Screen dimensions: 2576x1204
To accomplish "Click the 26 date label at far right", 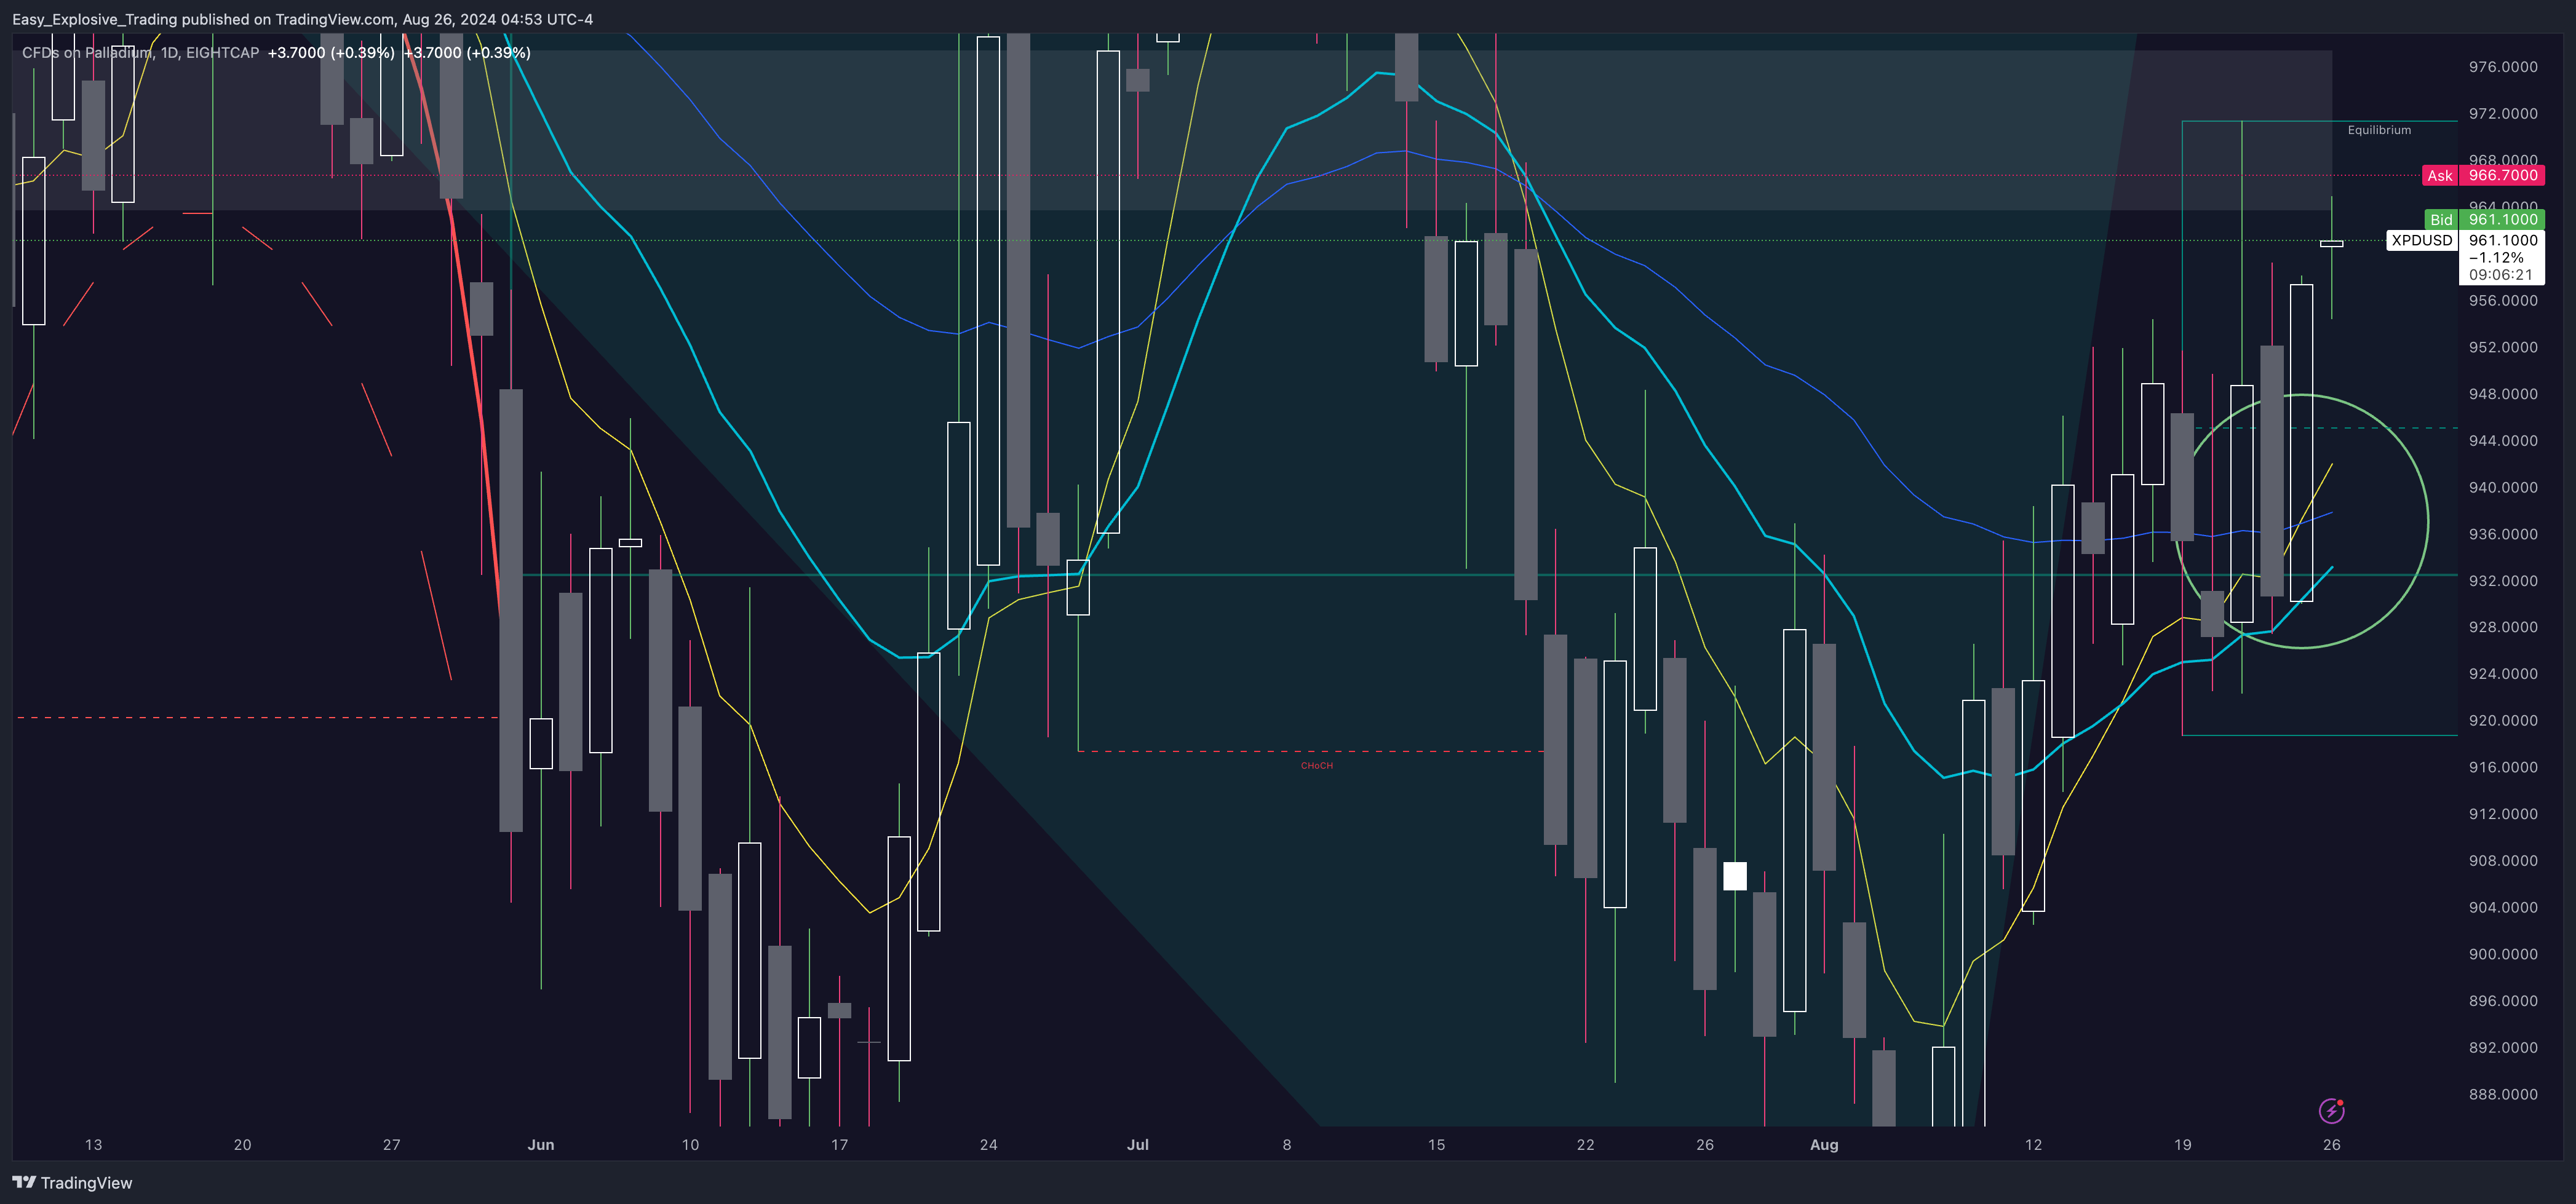I will click(x=2331, y=1145).
